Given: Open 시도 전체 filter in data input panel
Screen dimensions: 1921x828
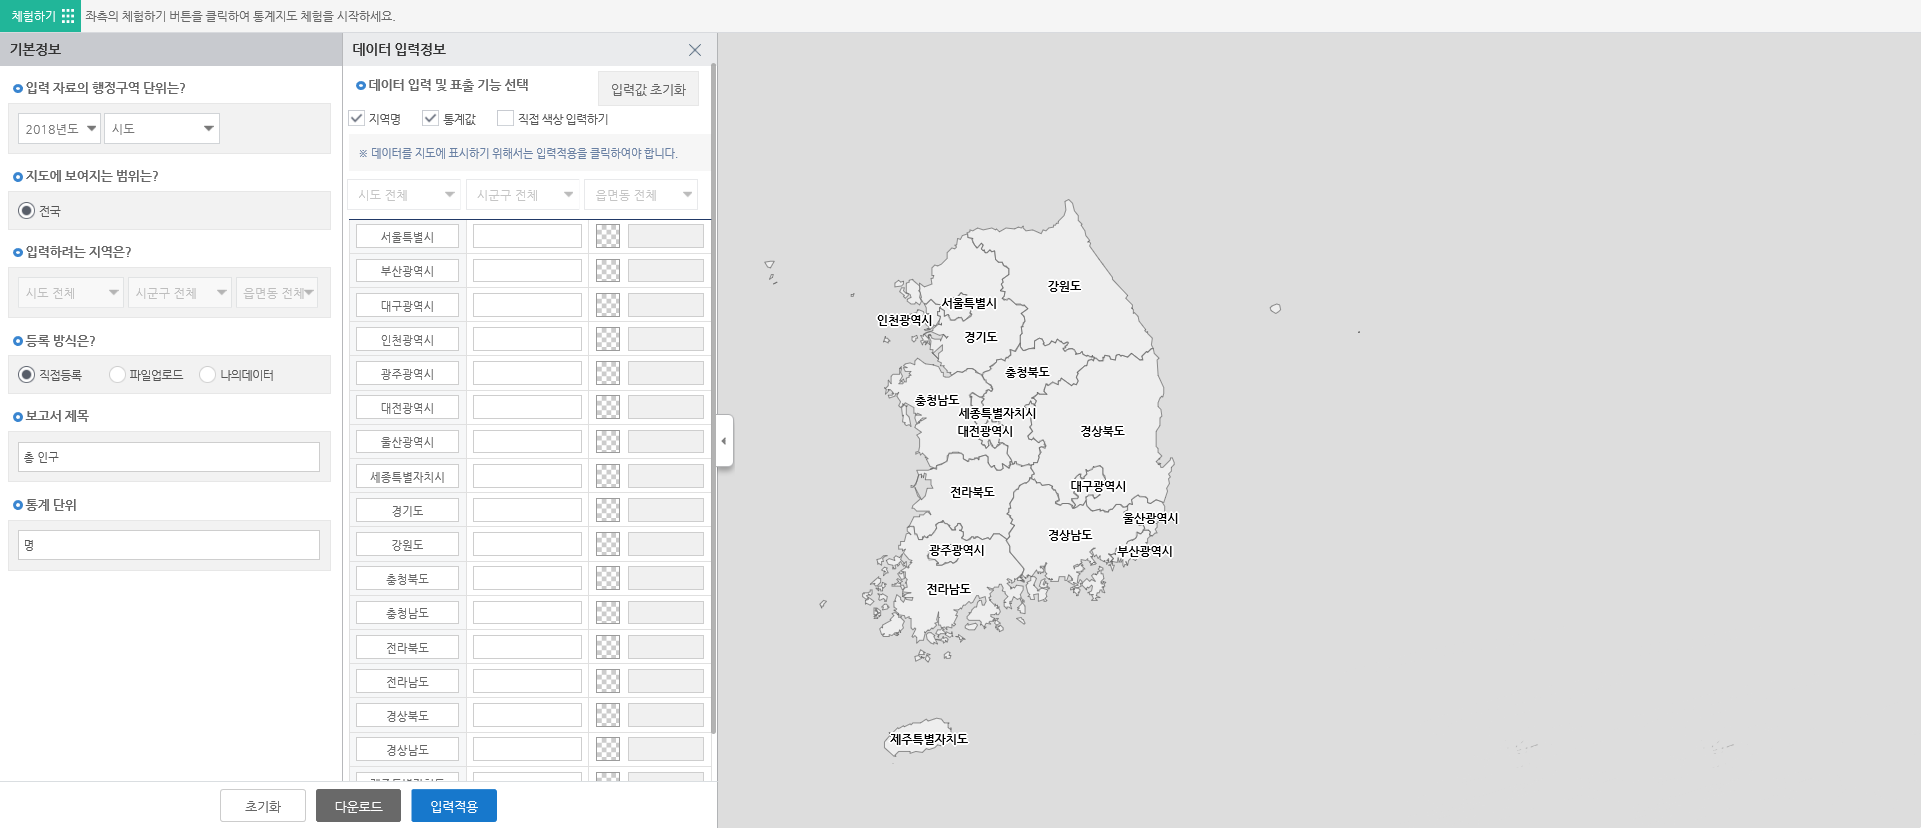Looking at the screenshot, I should point(405,195).
